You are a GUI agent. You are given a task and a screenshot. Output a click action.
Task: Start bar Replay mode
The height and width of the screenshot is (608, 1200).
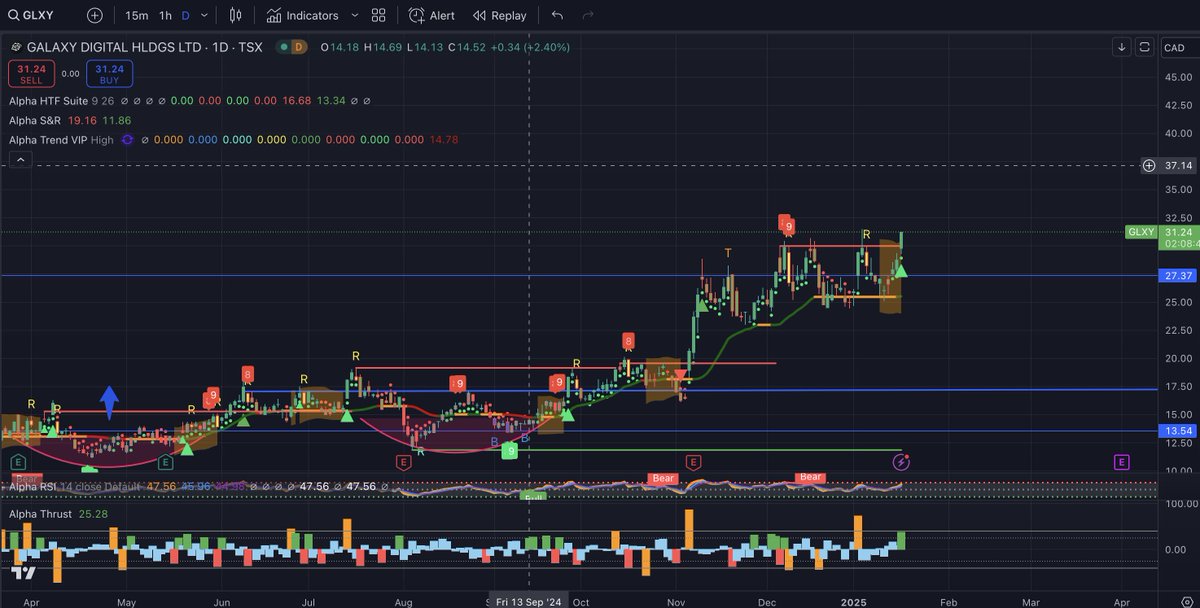499,15
